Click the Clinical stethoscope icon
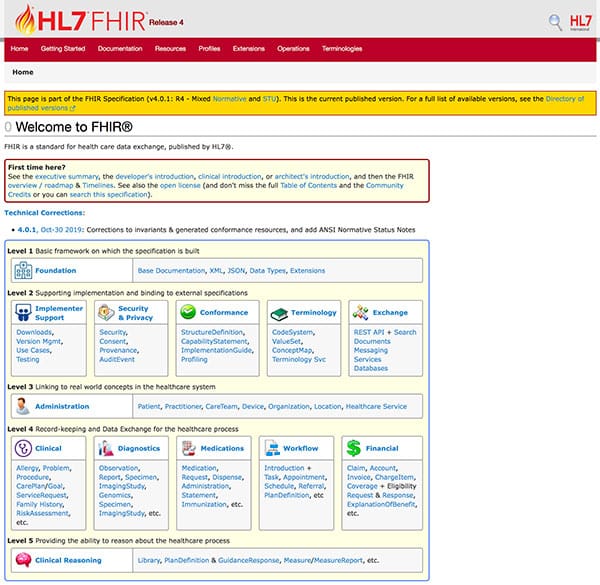 click(23, 448)
